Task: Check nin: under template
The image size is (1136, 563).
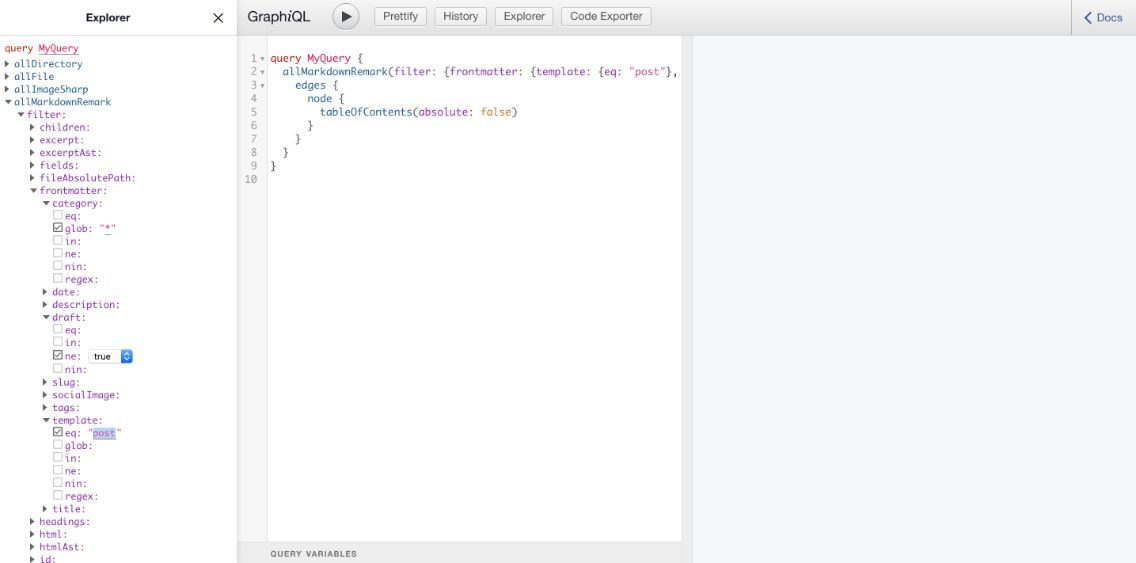Action: [58, 483]
